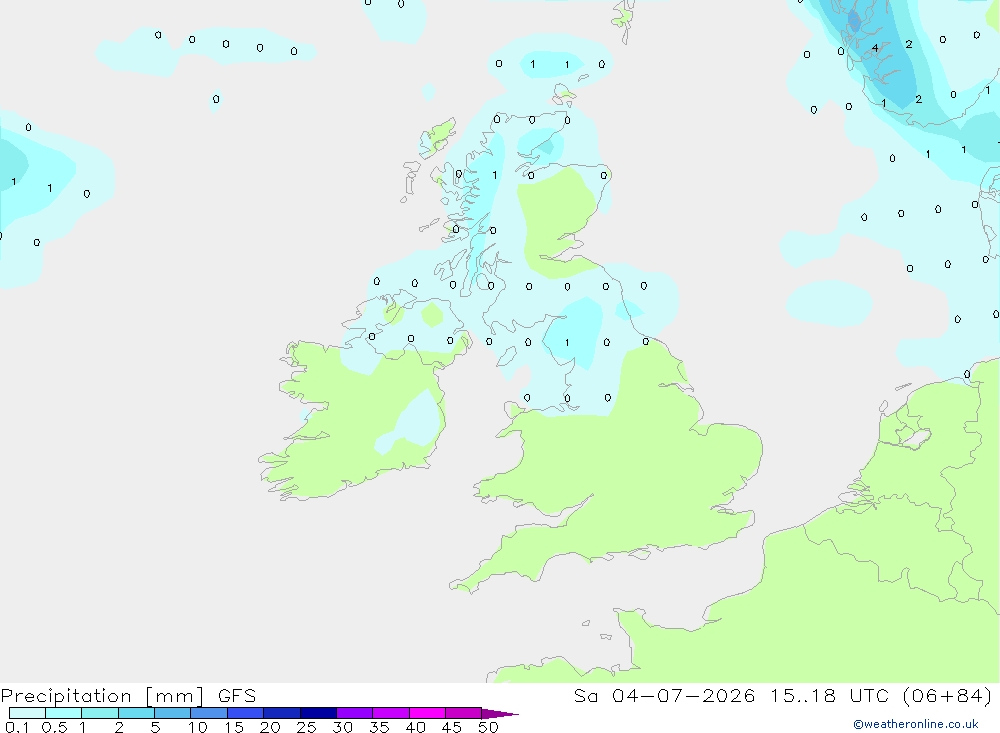Pick the 15–20 mm legend color swatch
The width and height of the screenshot is (1000, 733).
245,713
